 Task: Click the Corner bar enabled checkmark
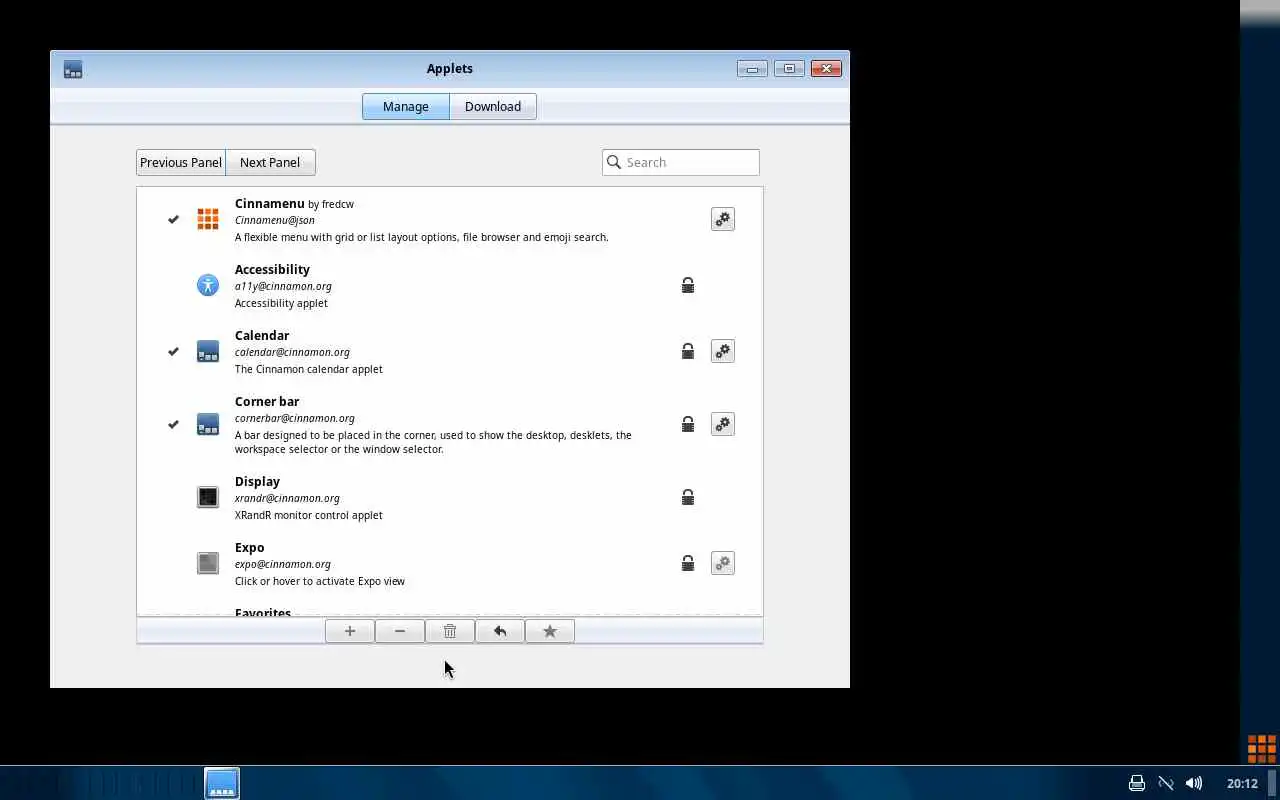173,424
